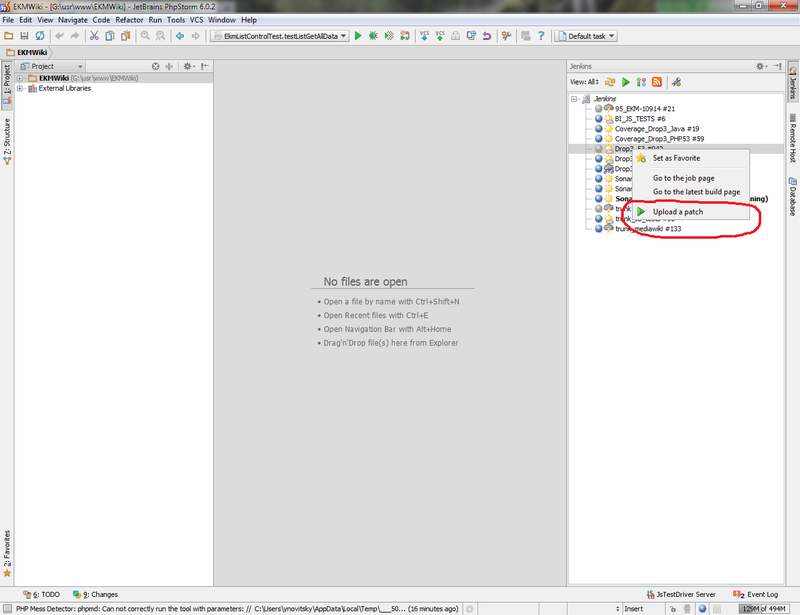Run with Coverage from the toolbar

point(387,35)
